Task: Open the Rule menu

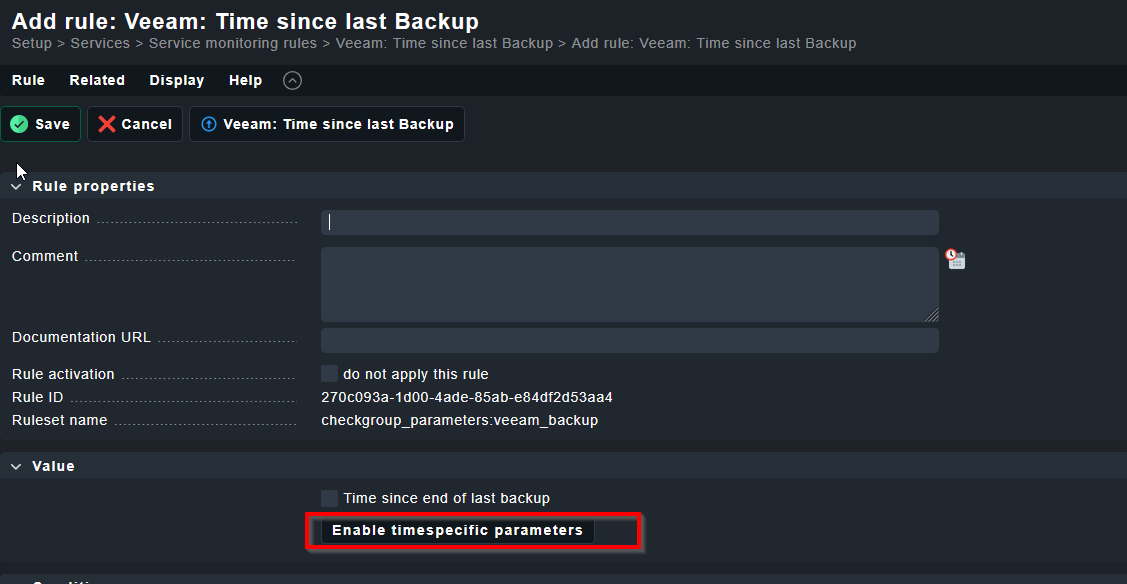Action: point(28,81)
